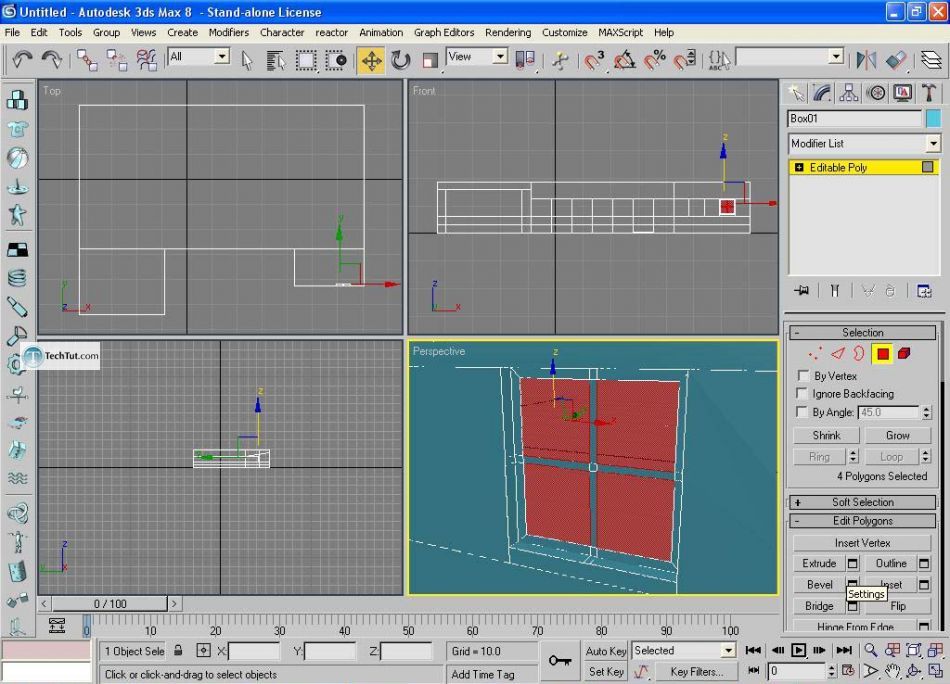
Task: Click the Select Object arrow tool
Action: click(x=247, y=60)
